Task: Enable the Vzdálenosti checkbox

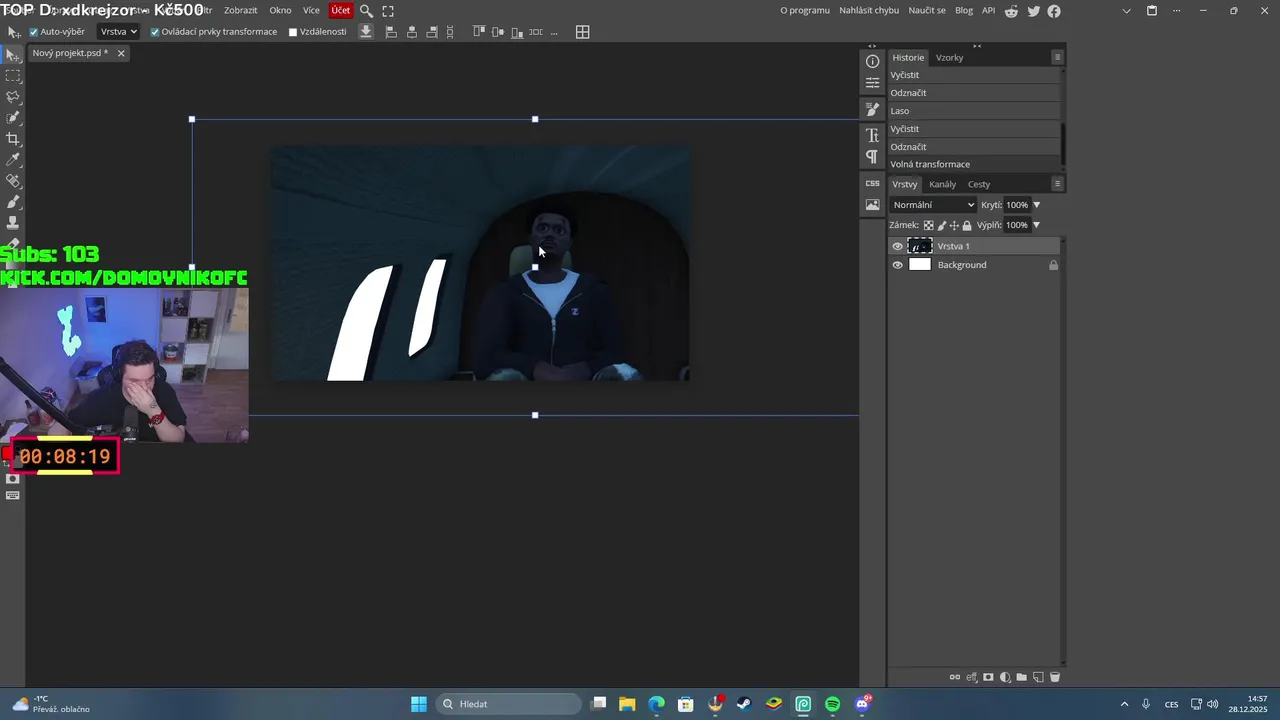Action: click(293, 32)
